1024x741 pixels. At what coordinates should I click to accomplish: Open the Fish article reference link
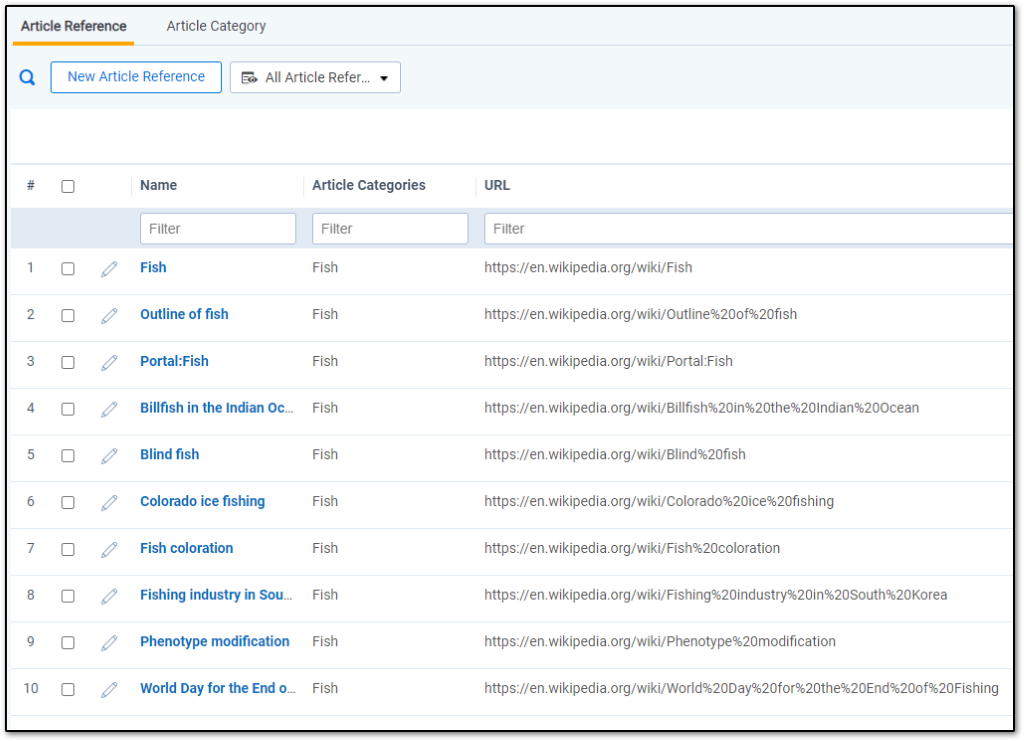coord(153,268)
